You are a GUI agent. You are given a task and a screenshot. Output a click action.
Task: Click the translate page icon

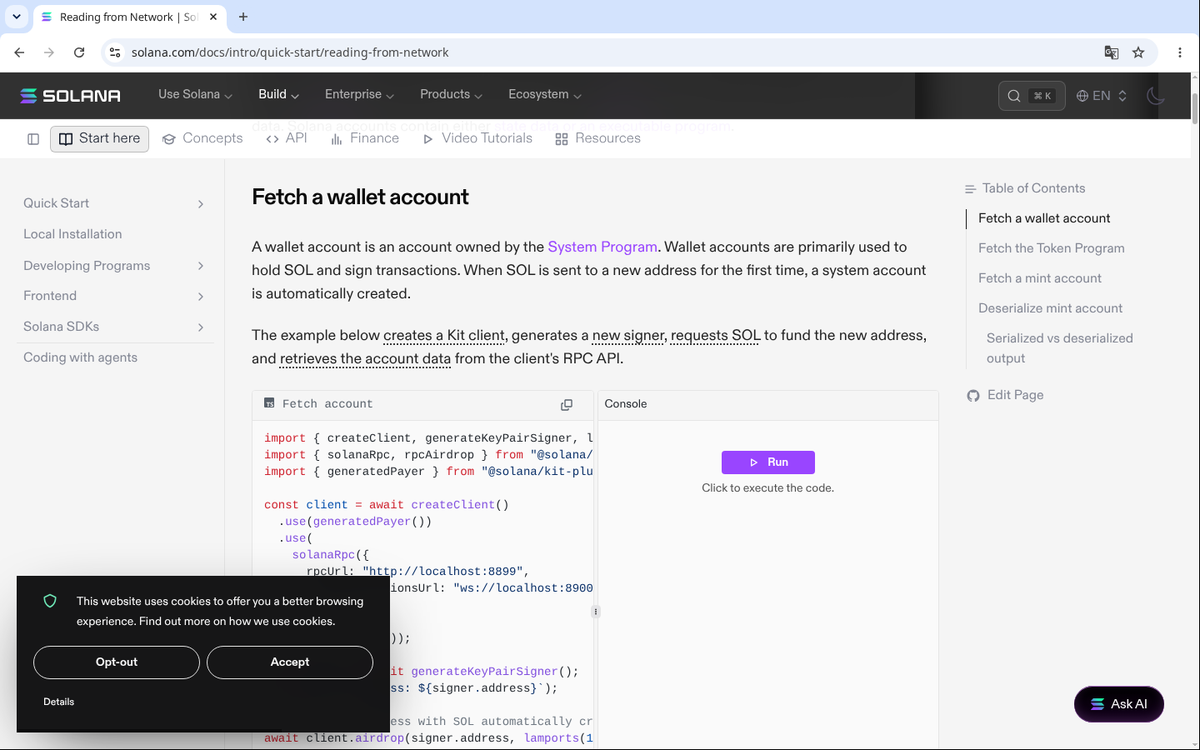pos(1111,52)
